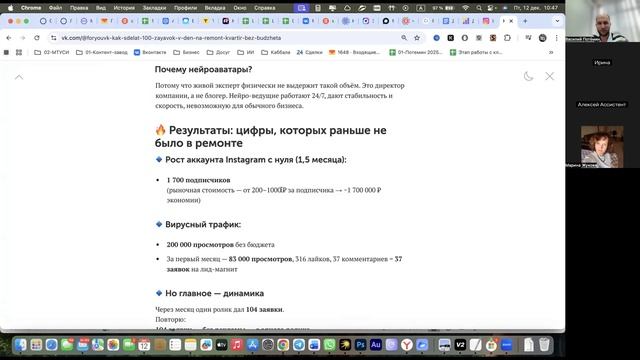Open Calendar showing 12 in the dock
The width and height of the screenshot is (640, 360).
pos(144,345)
